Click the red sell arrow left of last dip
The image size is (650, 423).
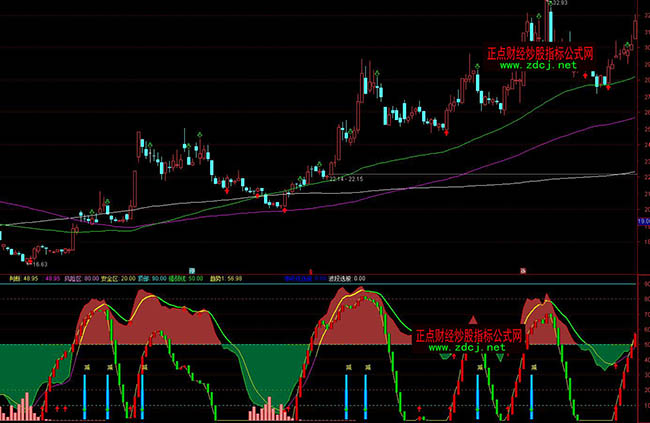(586, 75)
